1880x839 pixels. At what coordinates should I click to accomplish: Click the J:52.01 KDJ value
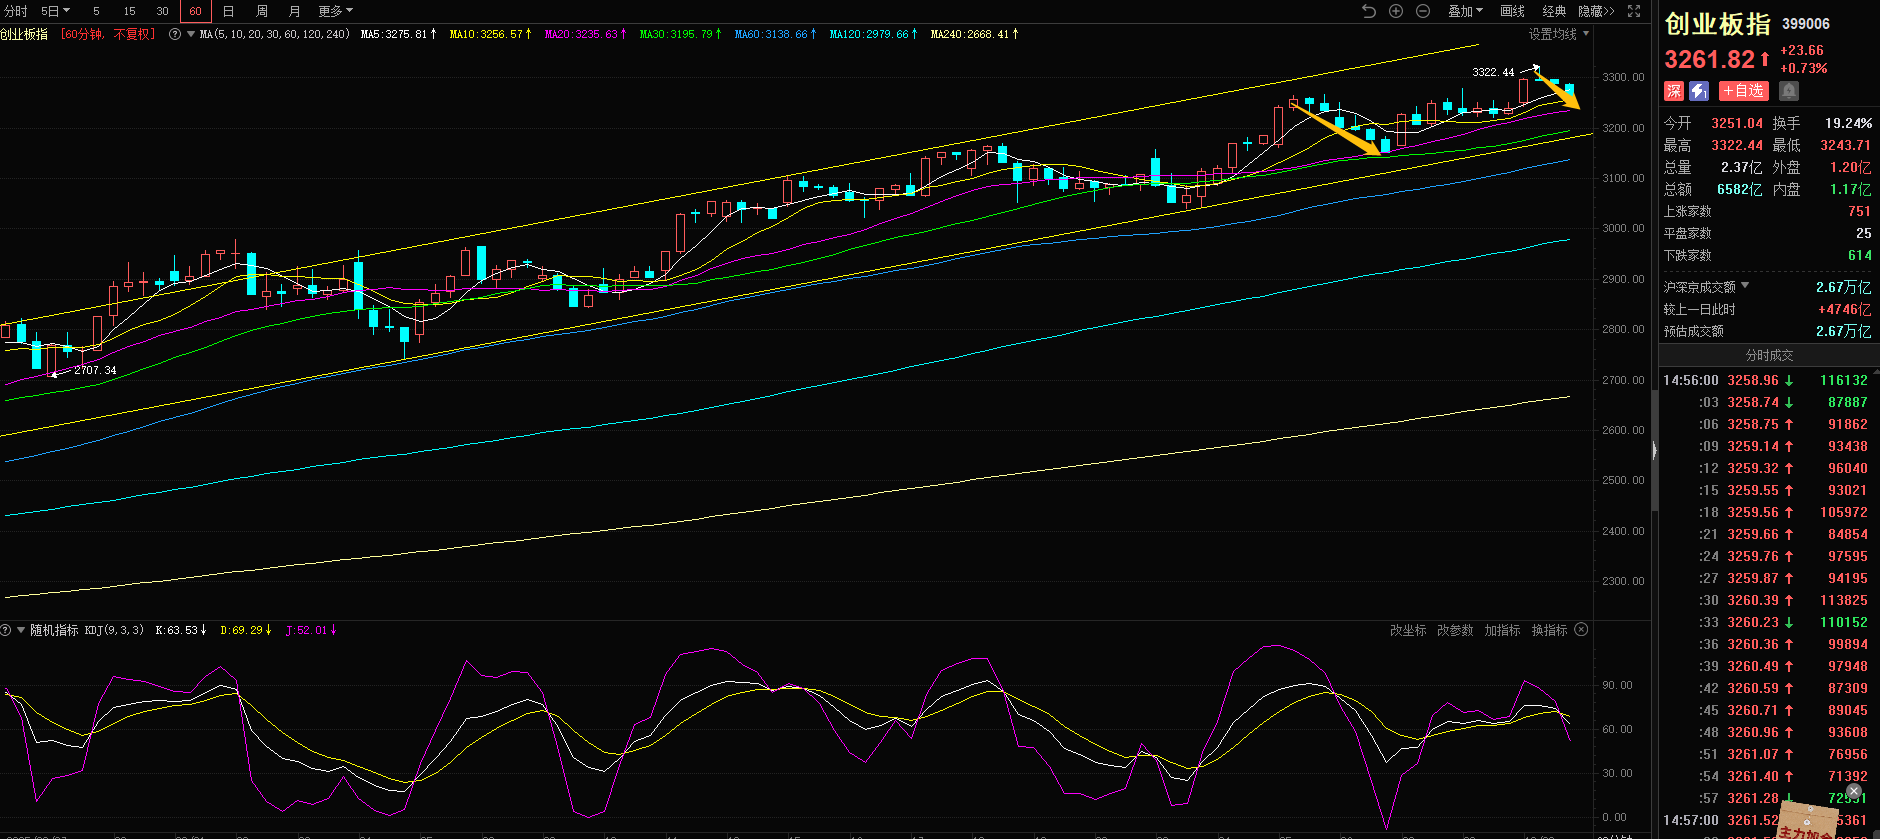click(311, 630)
